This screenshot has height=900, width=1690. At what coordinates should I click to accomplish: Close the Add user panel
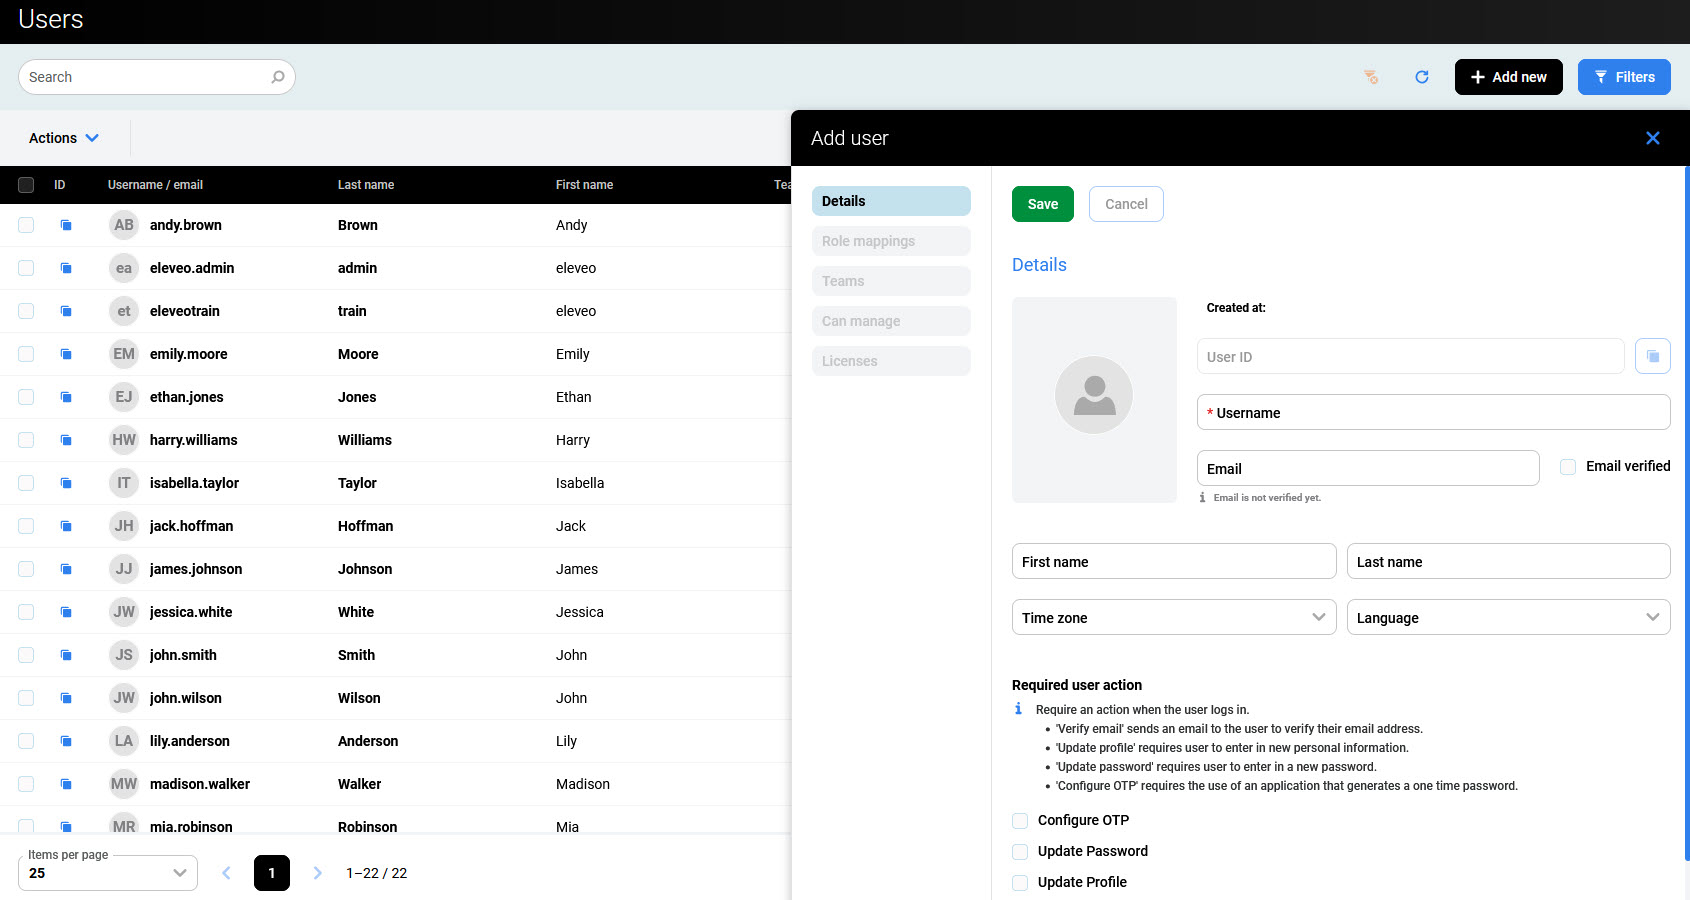(1652, 138)
